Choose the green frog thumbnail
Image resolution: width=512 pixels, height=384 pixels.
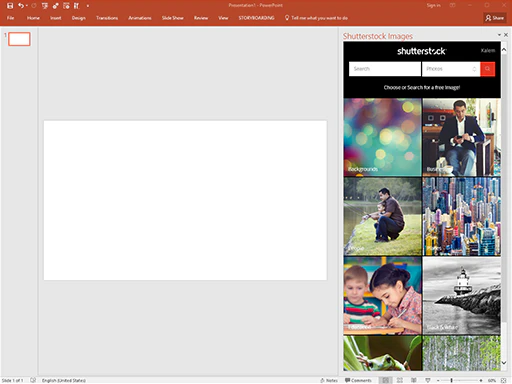pos(383,353)
